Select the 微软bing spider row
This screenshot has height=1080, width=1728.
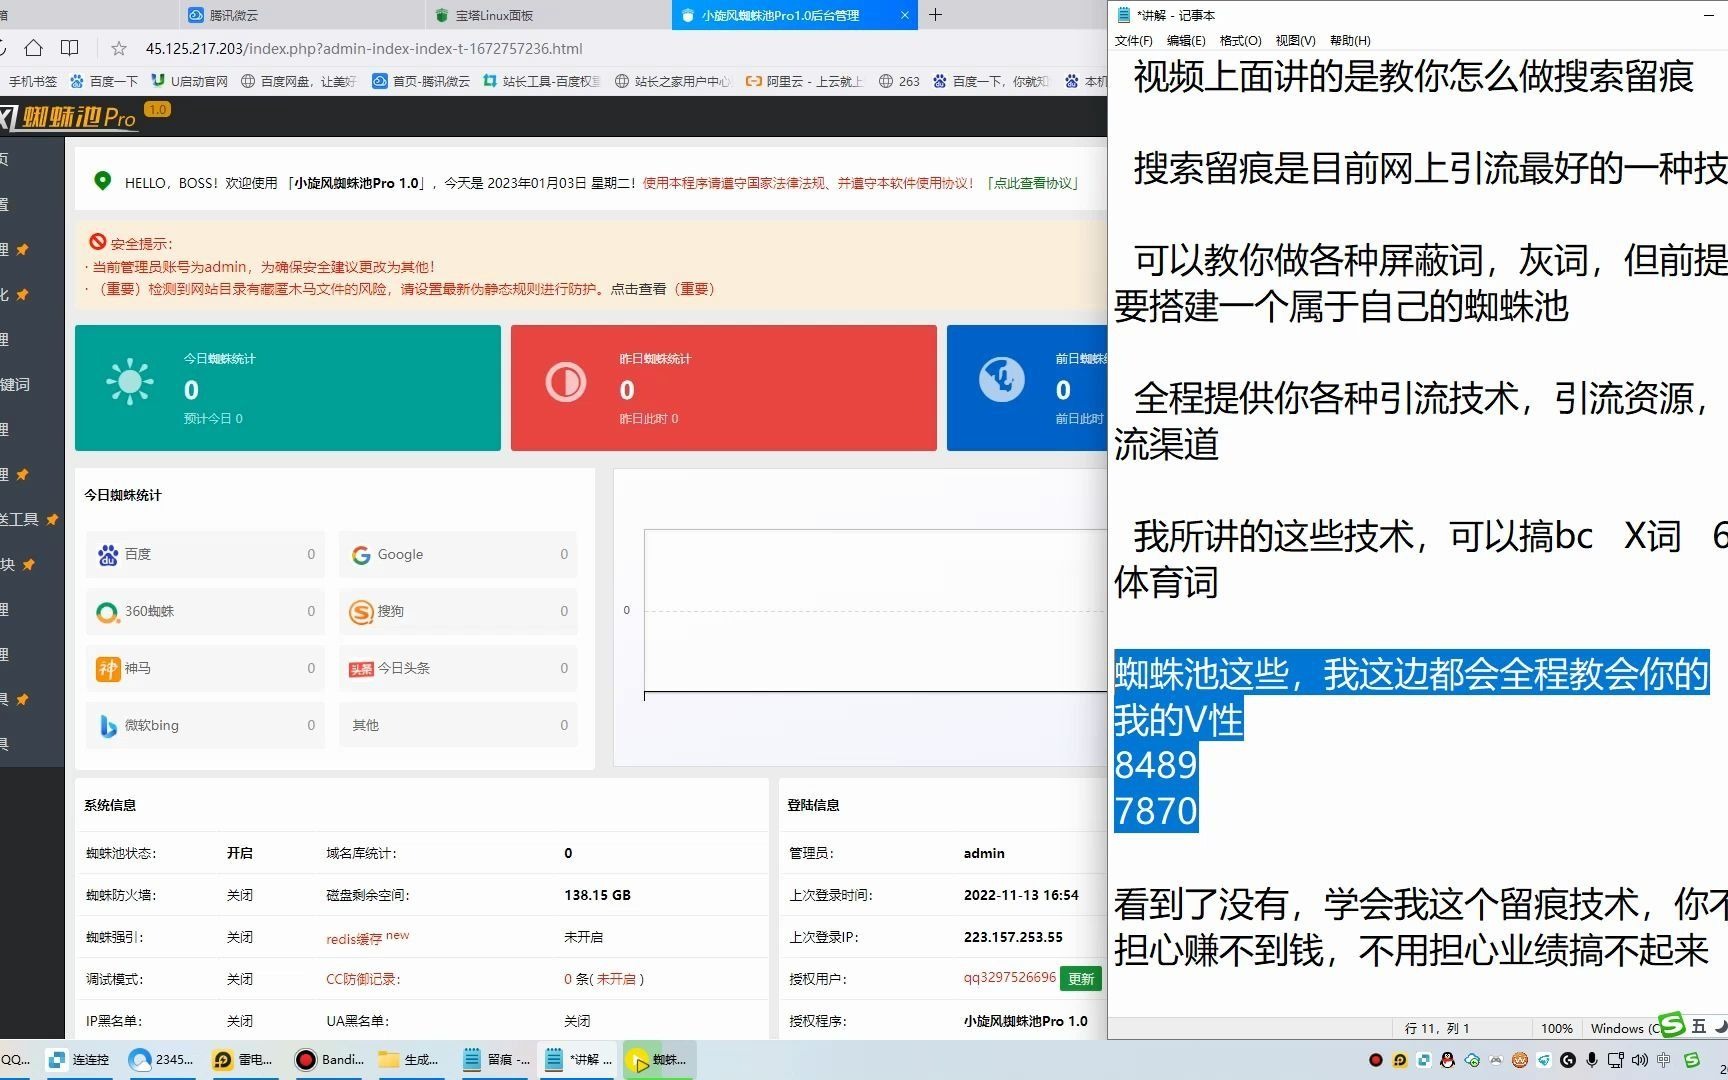click(x=205, y=725)
